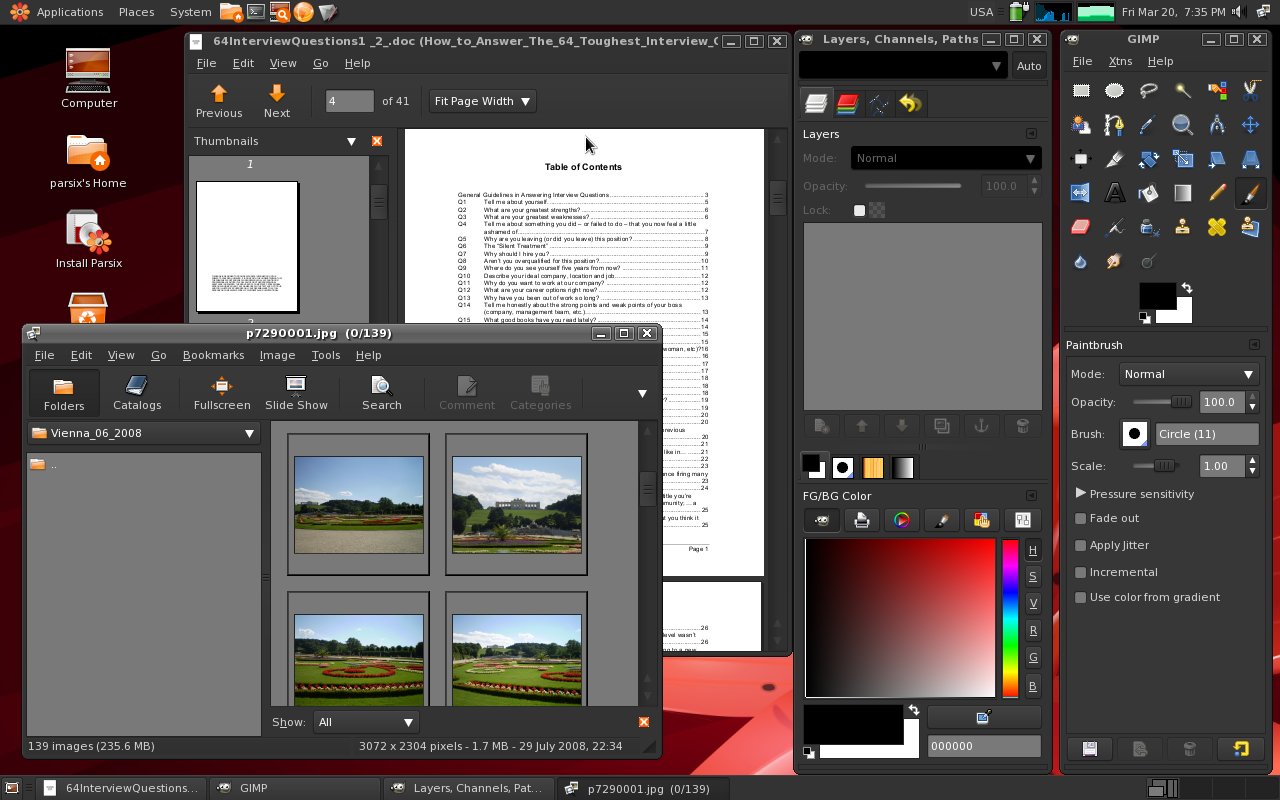Viewport: 1280px width, 800px height.
Task: Open the Bookmarks menu
Action: 213,355
